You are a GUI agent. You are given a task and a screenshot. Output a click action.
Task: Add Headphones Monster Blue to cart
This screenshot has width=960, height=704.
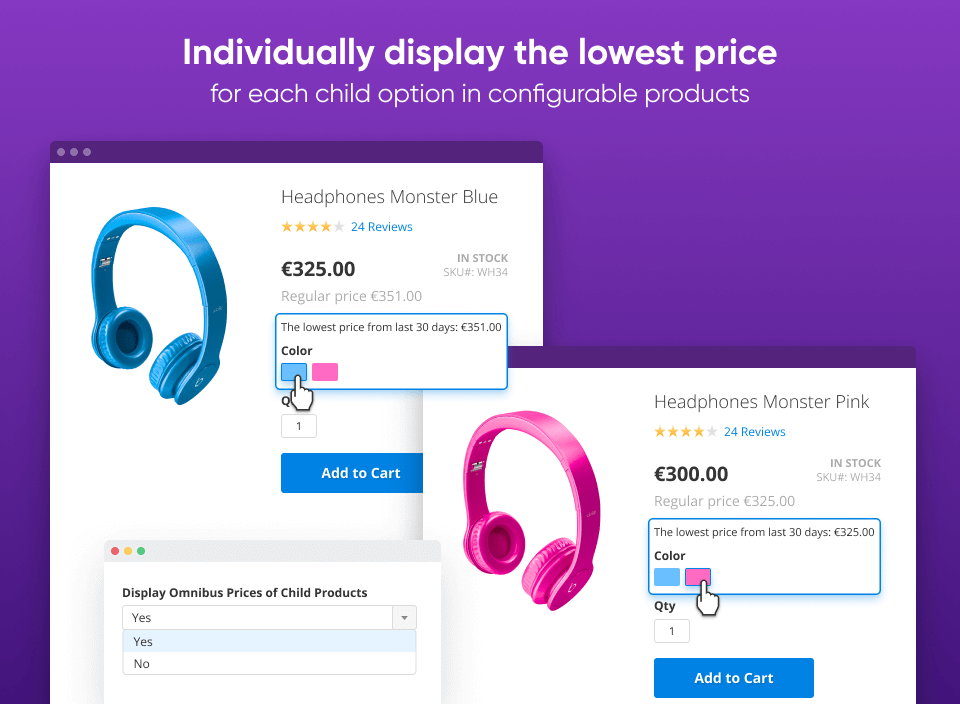pyautogui.click(x=352, y=473)
